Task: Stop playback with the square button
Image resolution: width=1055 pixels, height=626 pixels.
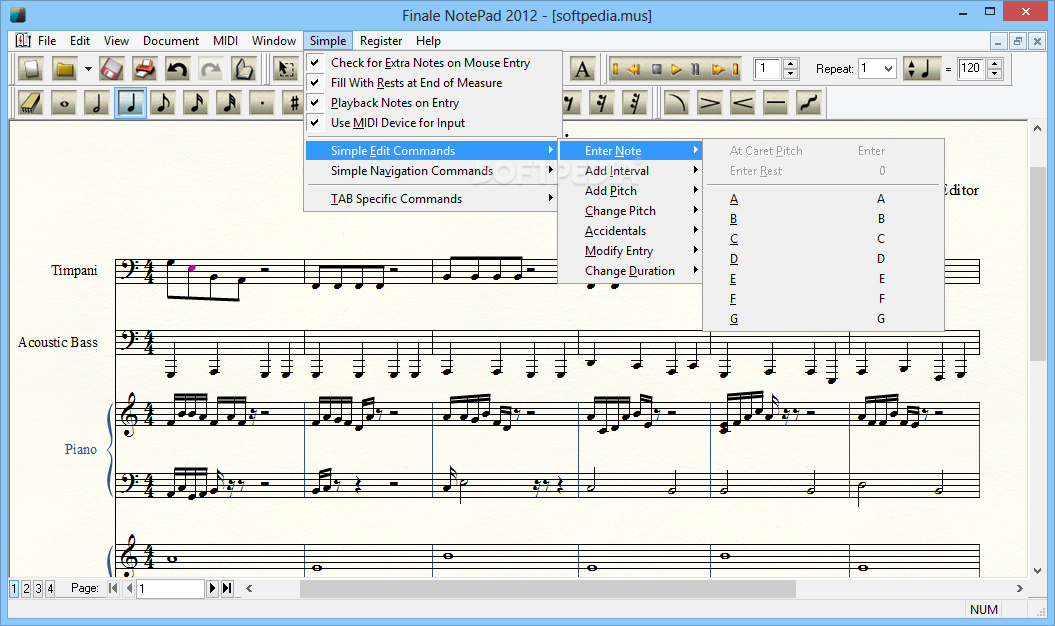Action: [x=657, y=69]
